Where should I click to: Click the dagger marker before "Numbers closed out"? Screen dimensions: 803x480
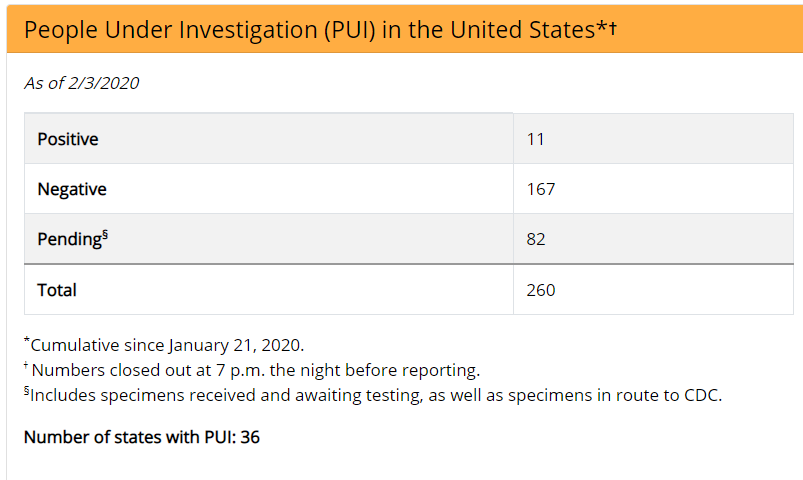pyautogui.click(x=27, y=368)
